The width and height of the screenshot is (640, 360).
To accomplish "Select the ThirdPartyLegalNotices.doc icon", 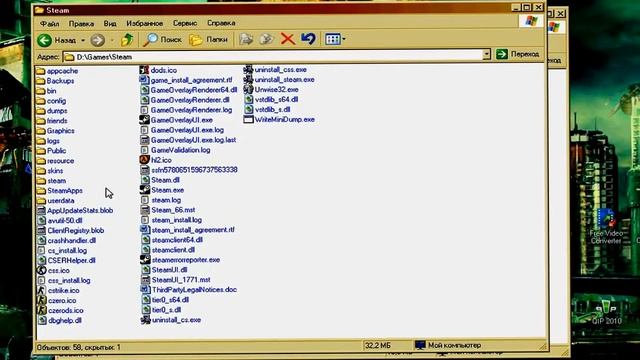I will tap(145, 289).
